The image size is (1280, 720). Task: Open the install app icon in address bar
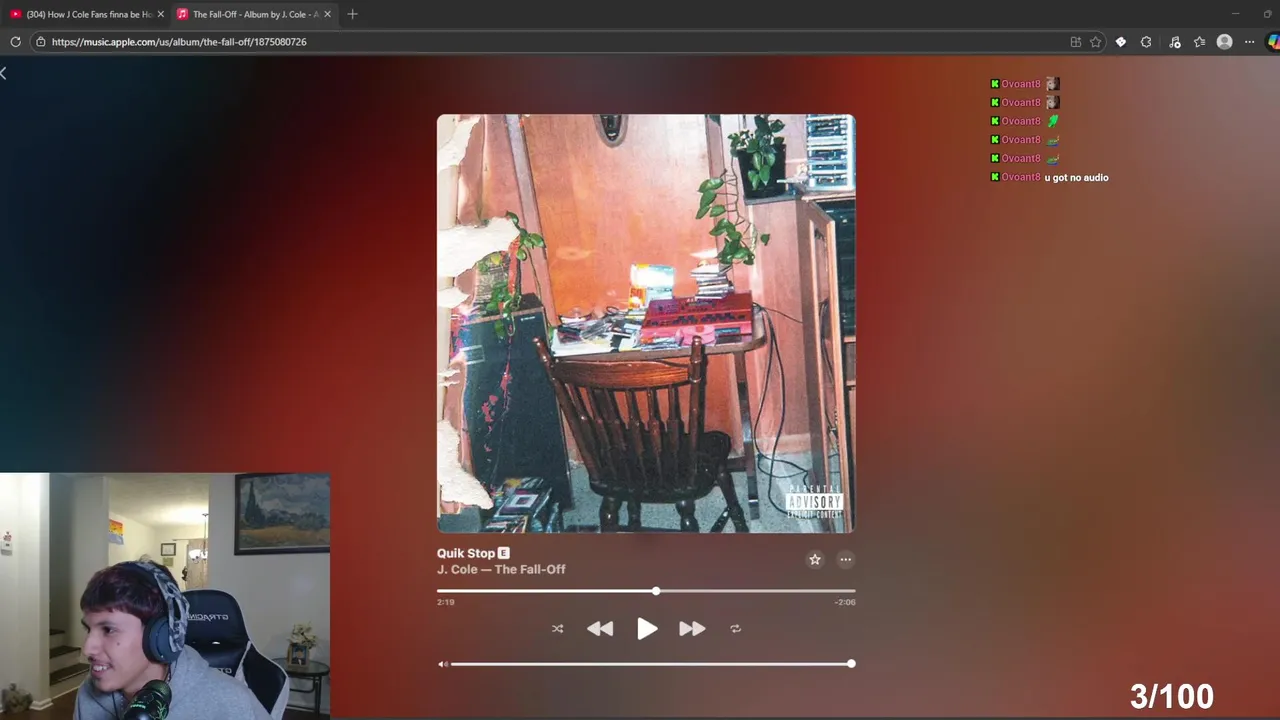pyautogui.click(x=1076, y=42)
